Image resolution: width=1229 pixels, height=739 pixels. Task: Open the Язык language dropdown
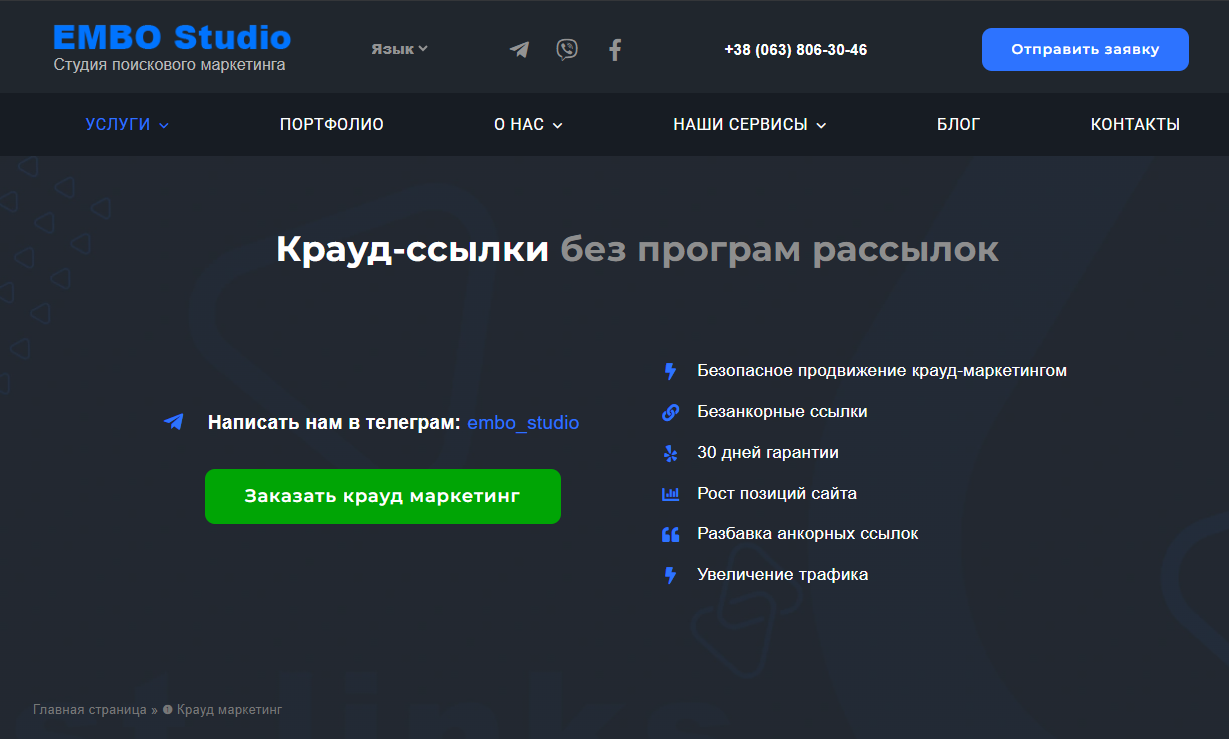point(399,47)
